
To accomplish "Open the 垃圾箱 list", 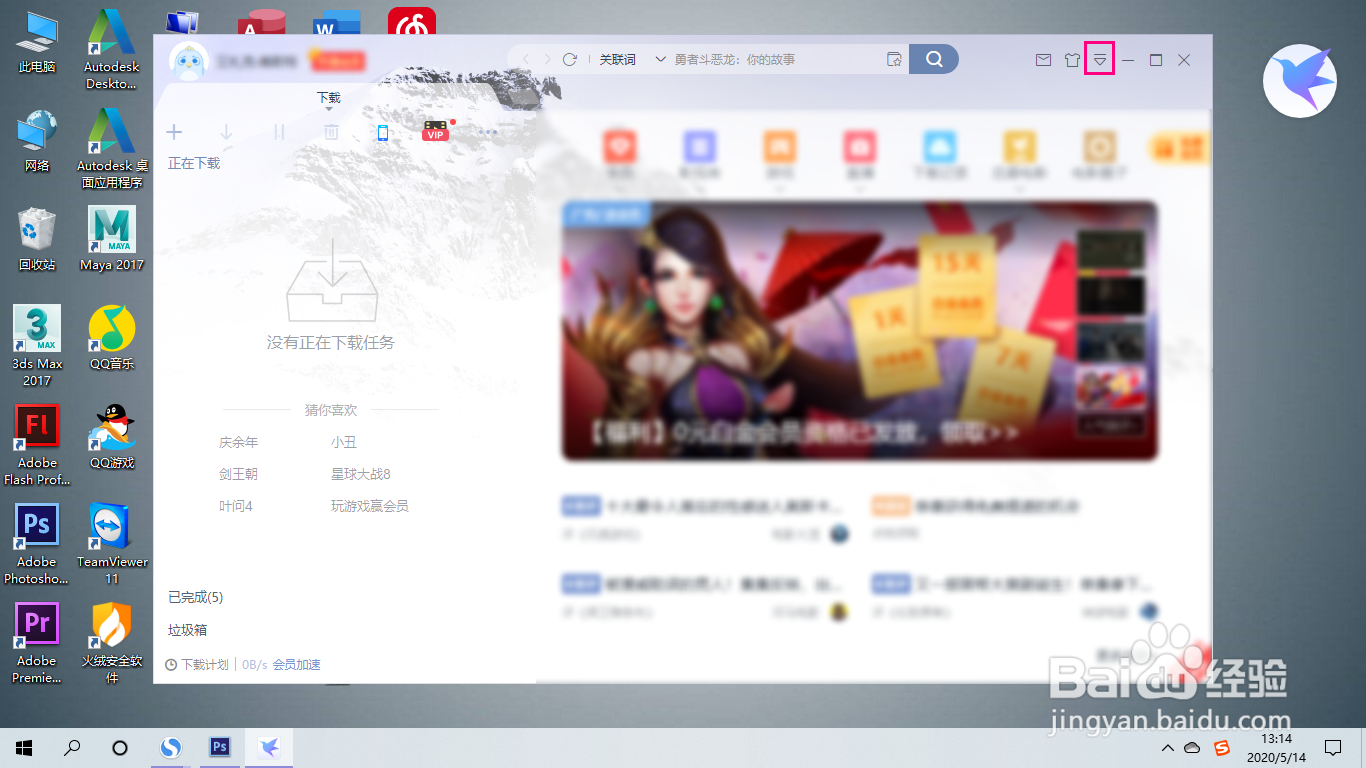I will [x=187, y=630].
